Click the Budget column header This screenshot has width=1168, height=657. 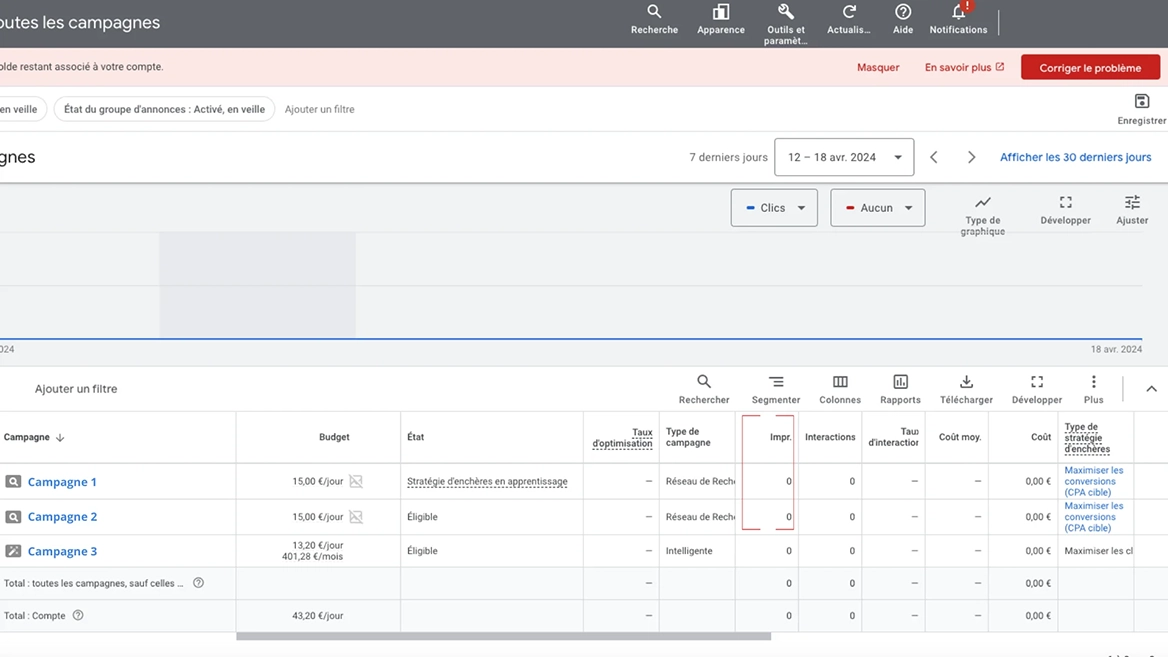coord(334,437)
